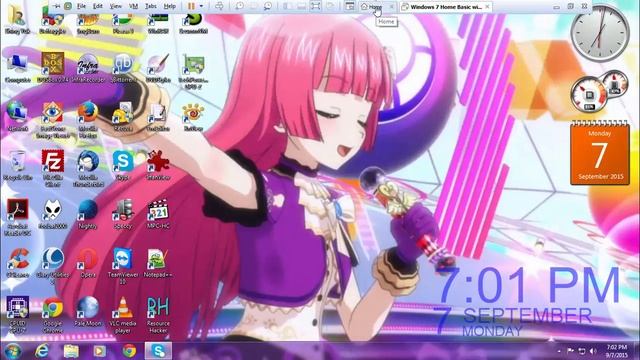Open the TeamViewer 10 shortcut

123,266
